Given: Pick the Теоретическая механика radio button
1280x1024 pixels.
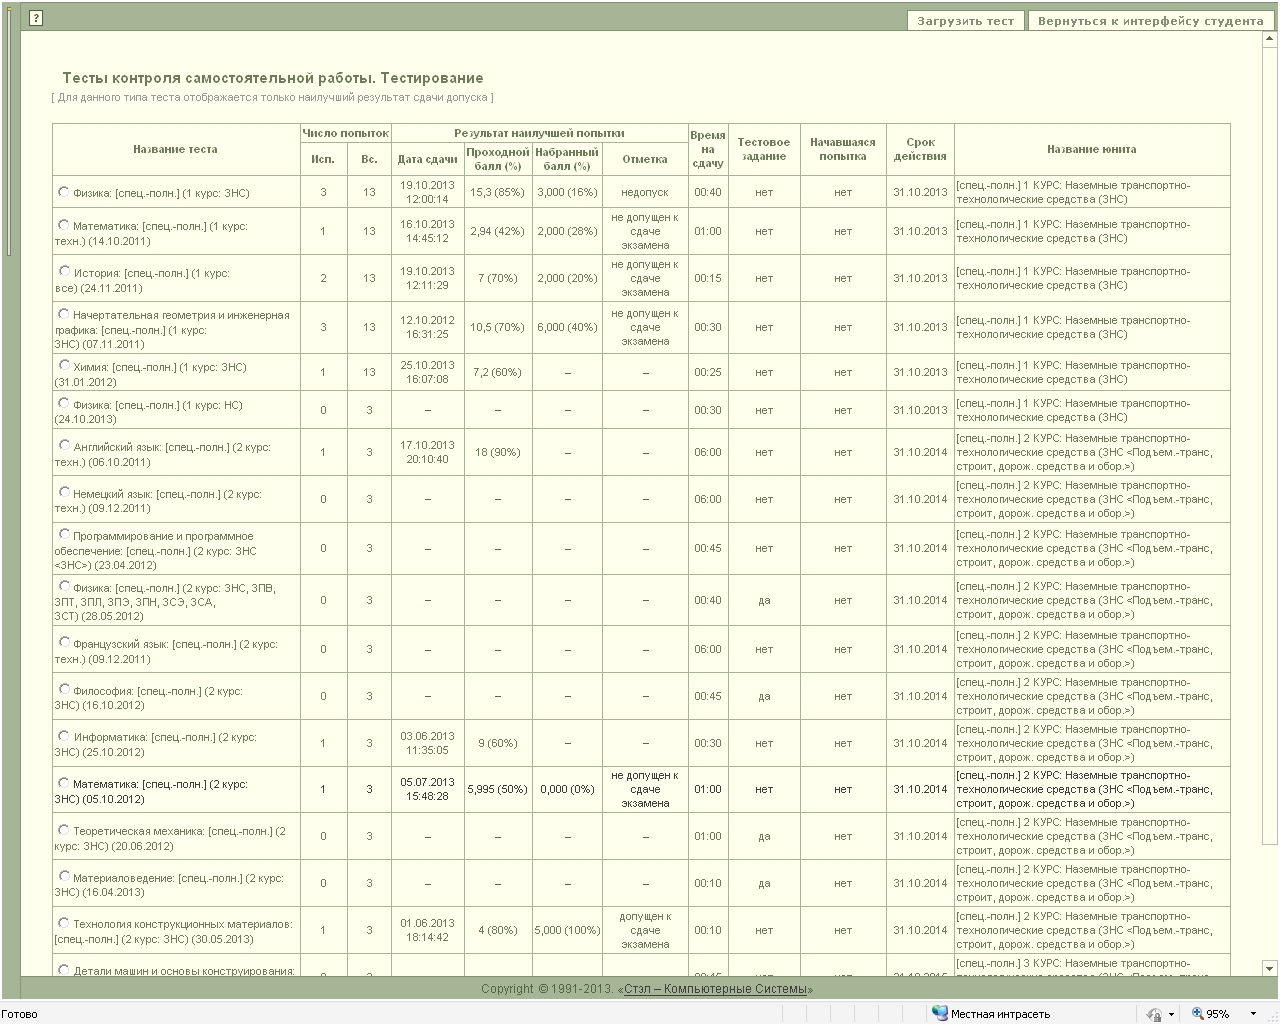Looking at the screenshot, I should 64,830.
